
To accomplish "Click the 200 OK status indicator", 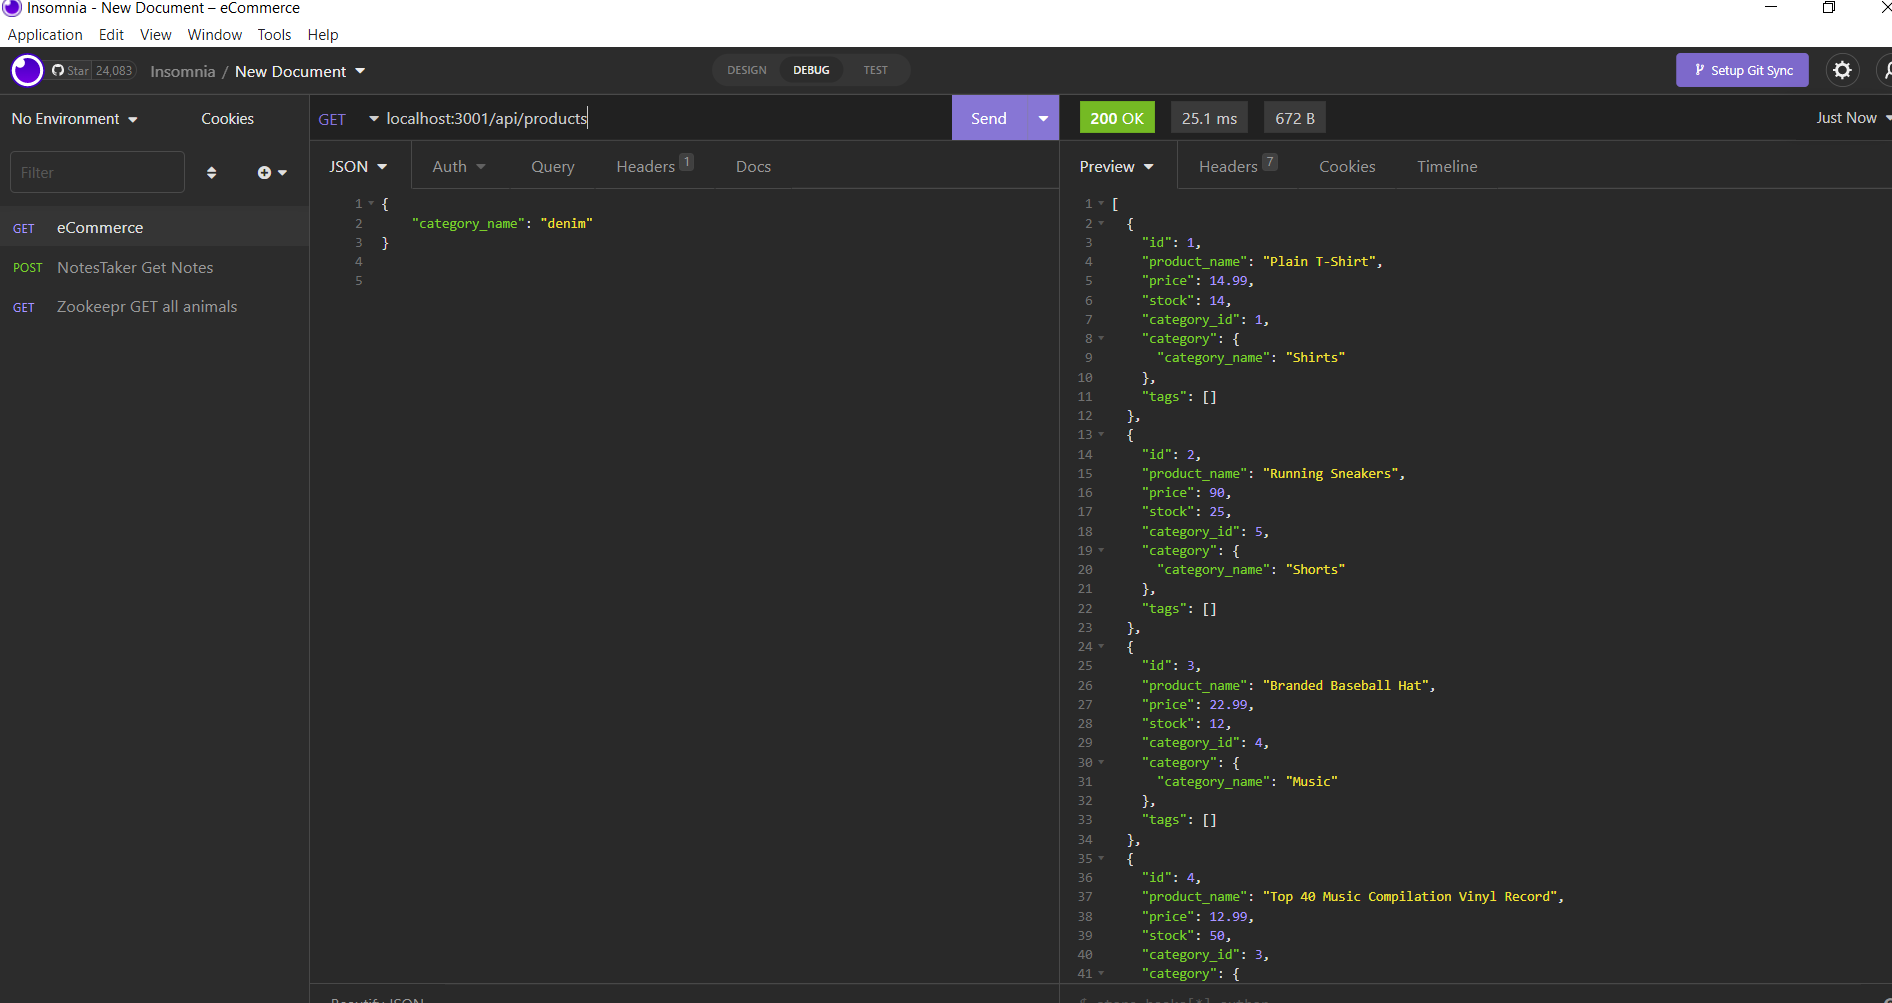I will point(1117,117).
